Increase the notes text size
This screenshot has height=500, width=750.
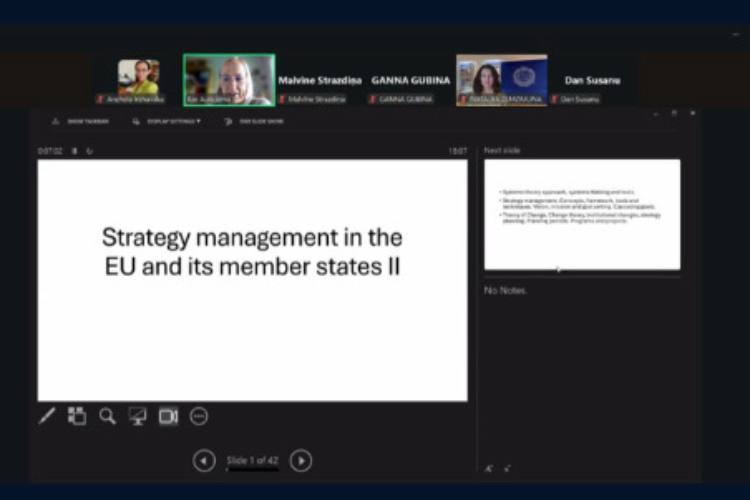(489, 468)
